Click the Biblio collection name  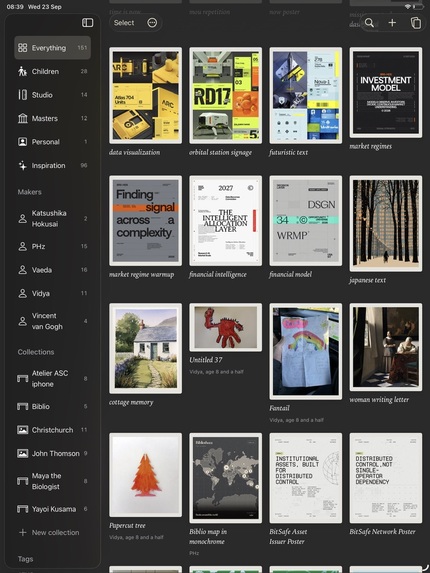click(x=41, y=406)
